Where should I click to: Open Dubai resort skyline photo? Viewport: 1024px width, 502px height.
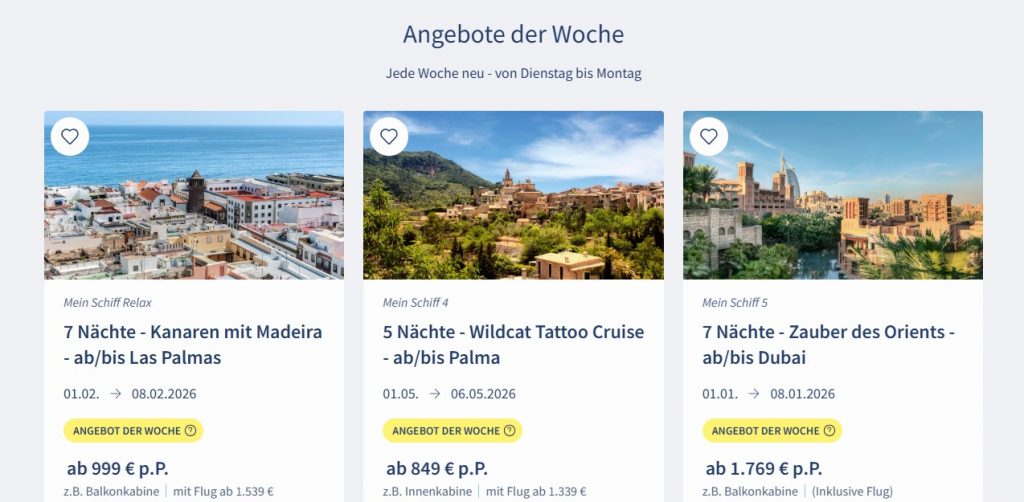point(833,210)
